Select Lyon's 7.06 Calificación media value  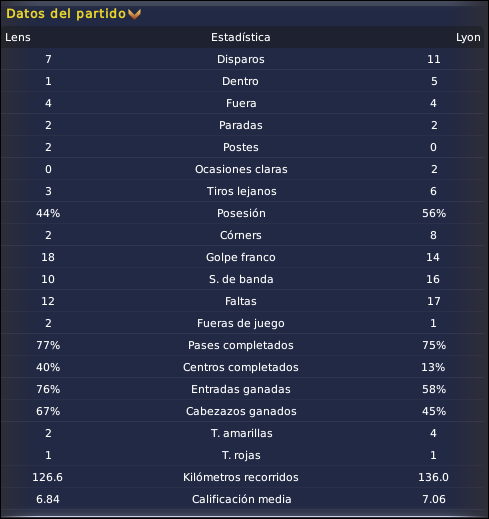(x=434, y=499)
